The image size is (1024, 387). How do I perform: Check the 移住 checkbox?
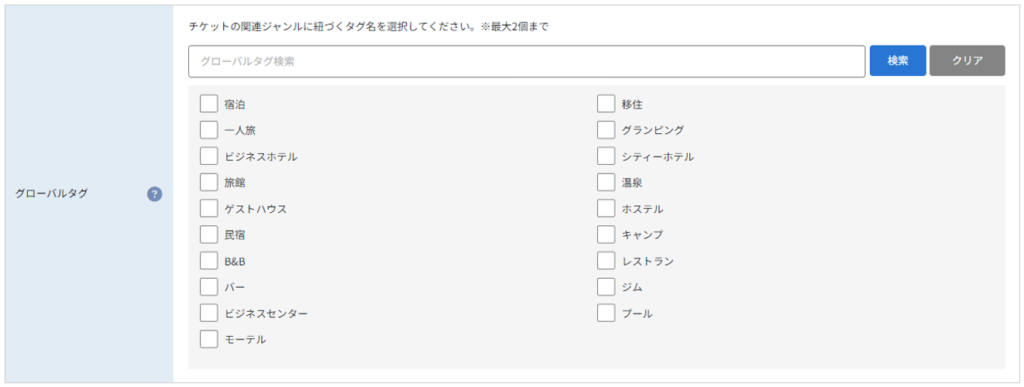coord(605,104)
